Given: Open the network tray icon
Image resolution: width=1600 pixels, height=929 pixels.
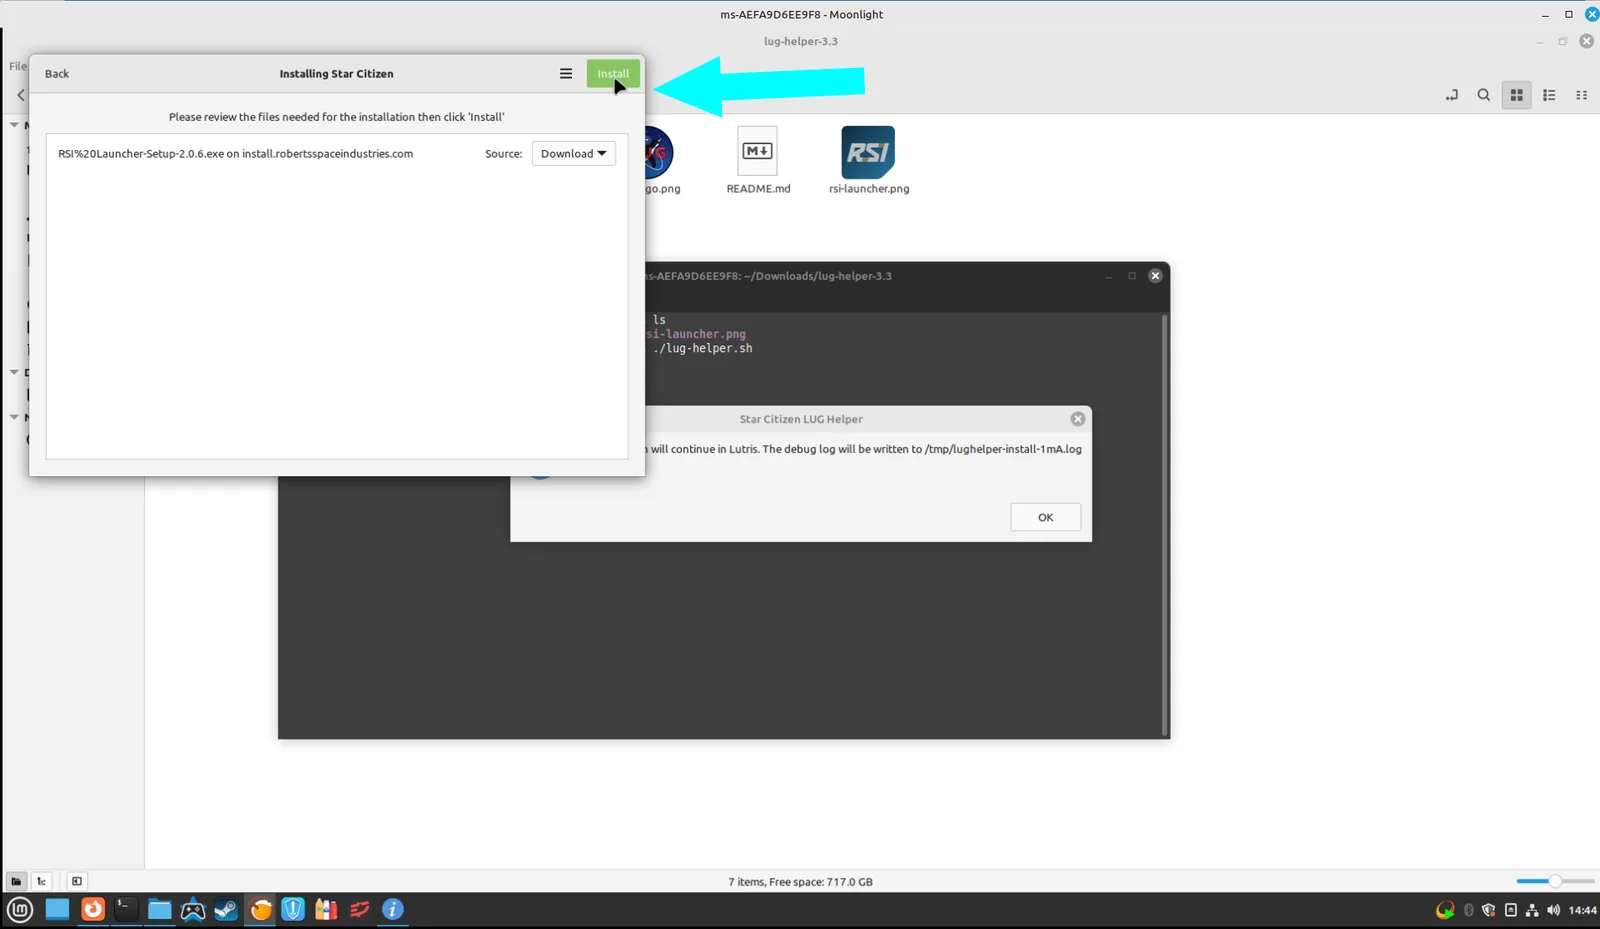Looking at the screenshot, I should click(x=1532, y=910).
